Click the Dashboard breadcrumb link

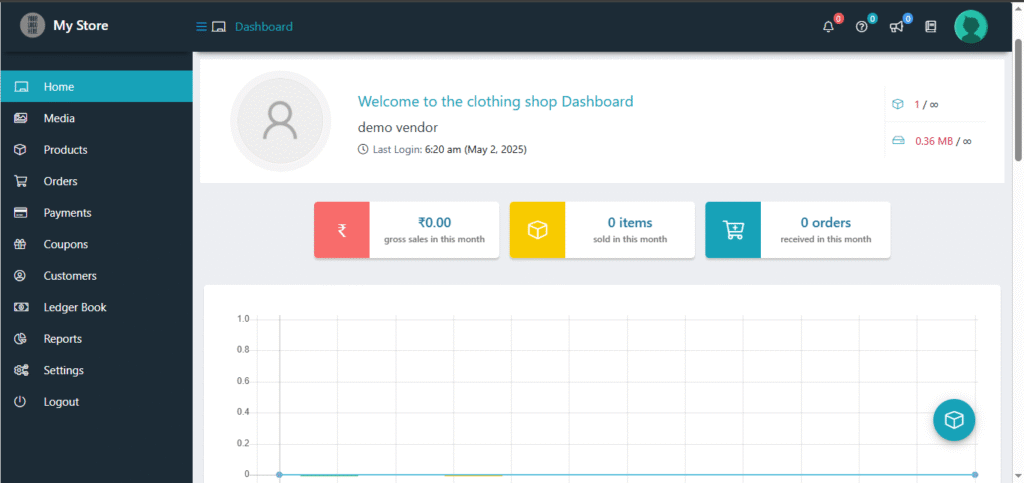[263, 27]
